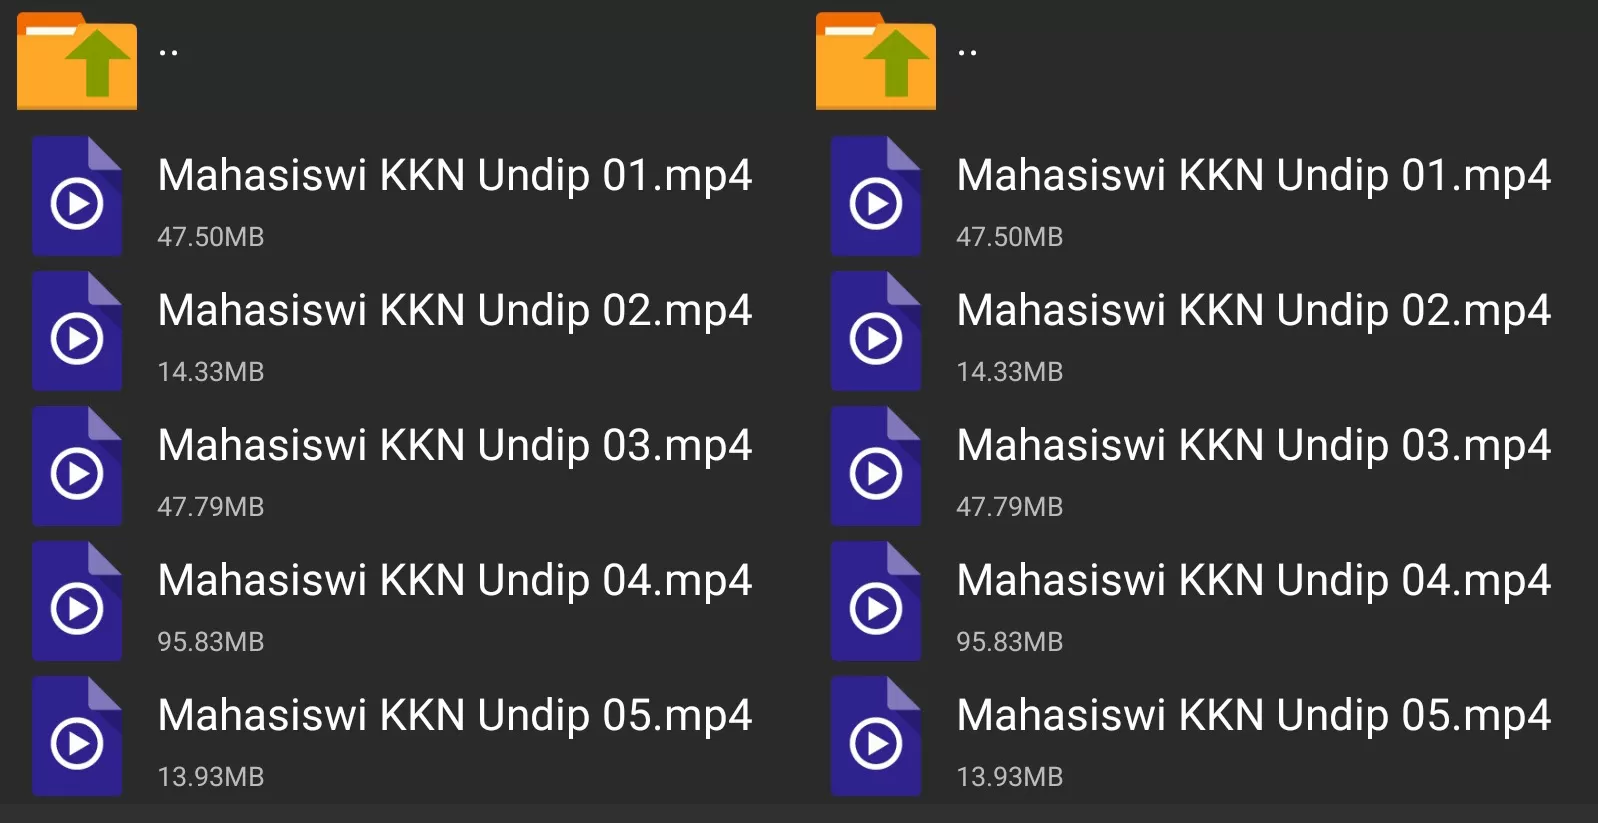Open parent folder icon in left pane
The image size is (1598, 823).
point(77,60)
